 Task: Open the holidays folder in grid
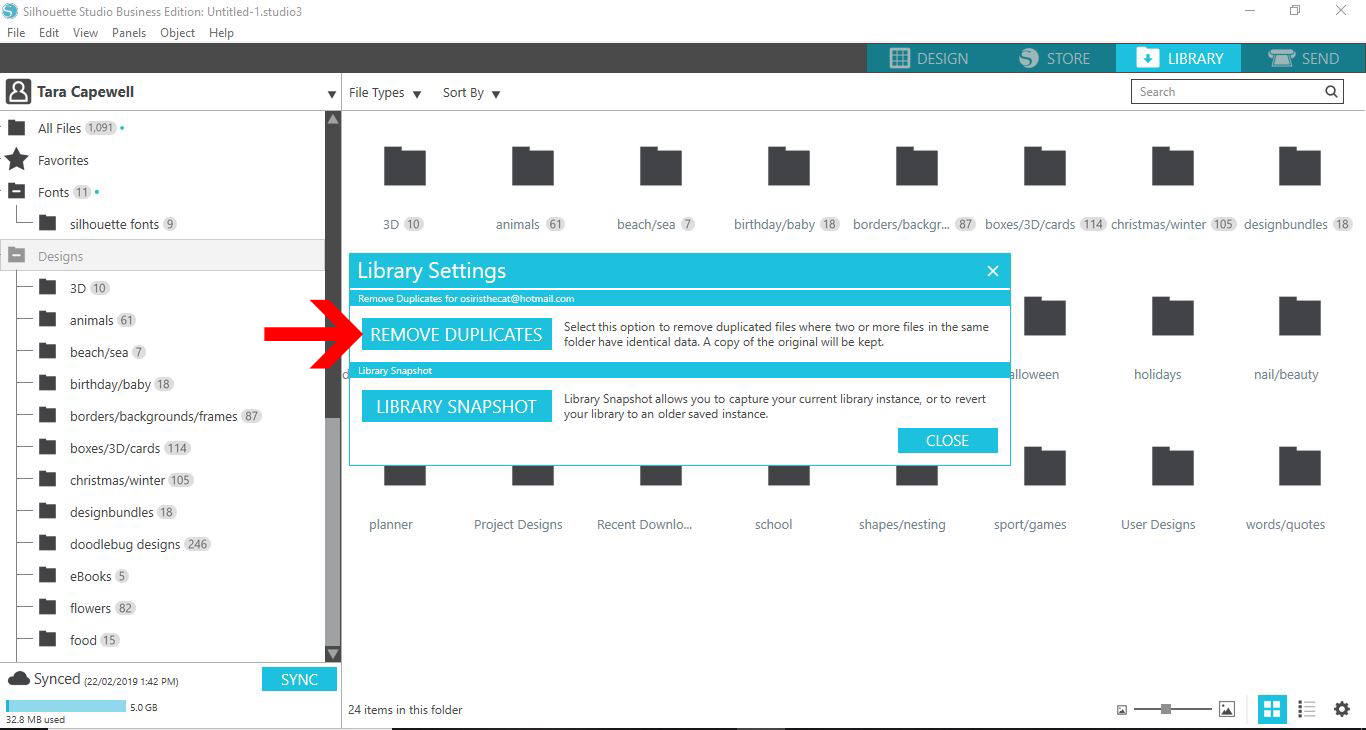click(1173, 316)
